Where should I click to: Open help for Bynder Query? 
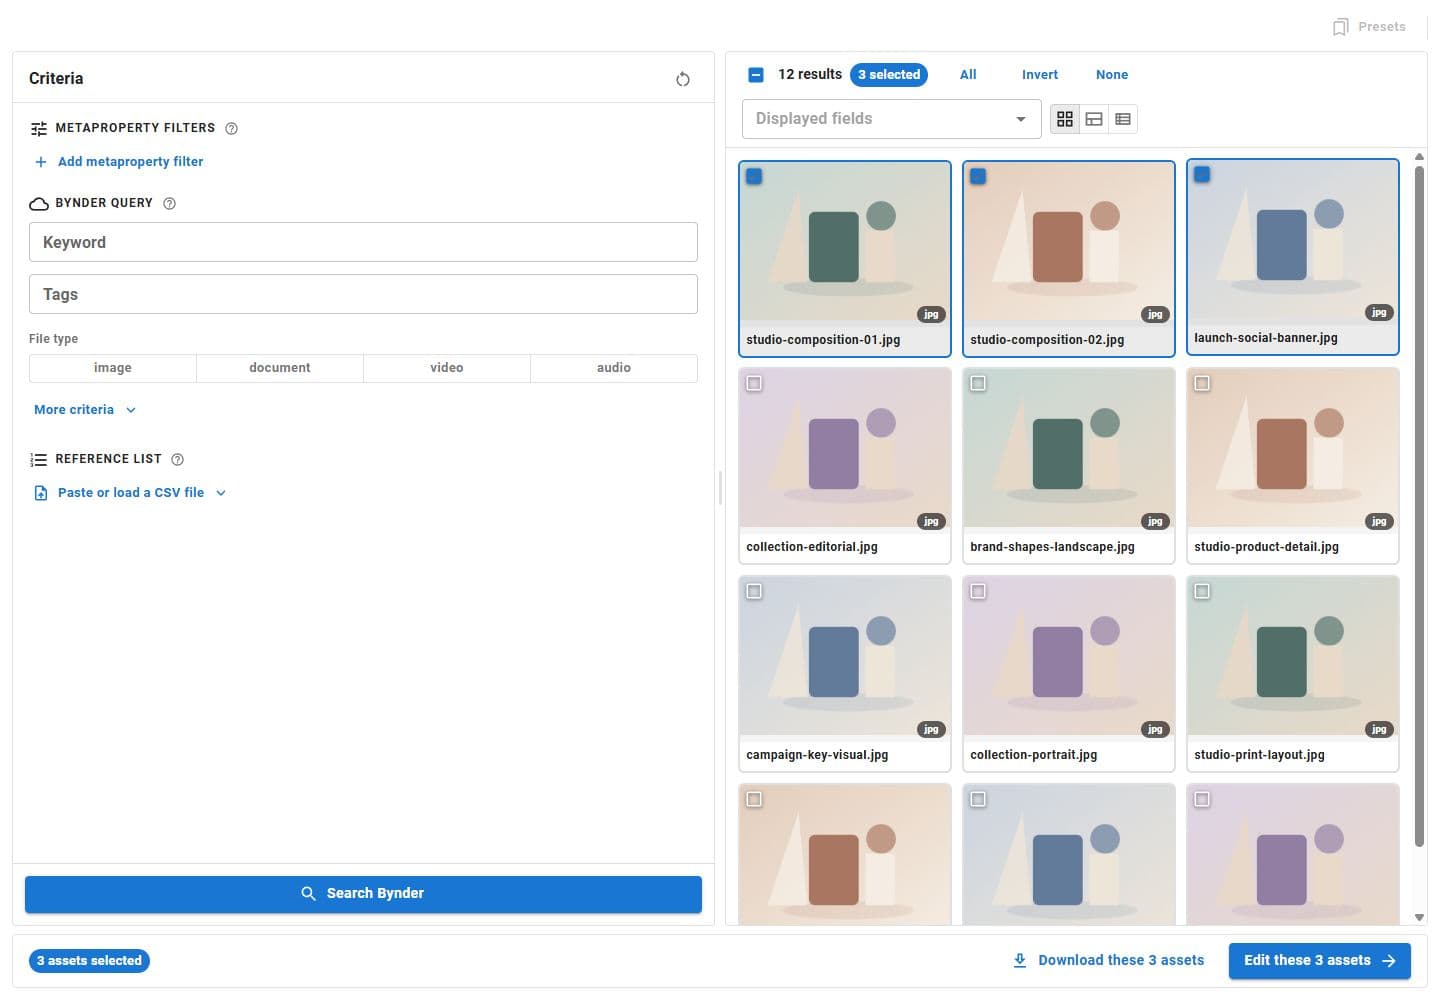click(x=170, y=203)
